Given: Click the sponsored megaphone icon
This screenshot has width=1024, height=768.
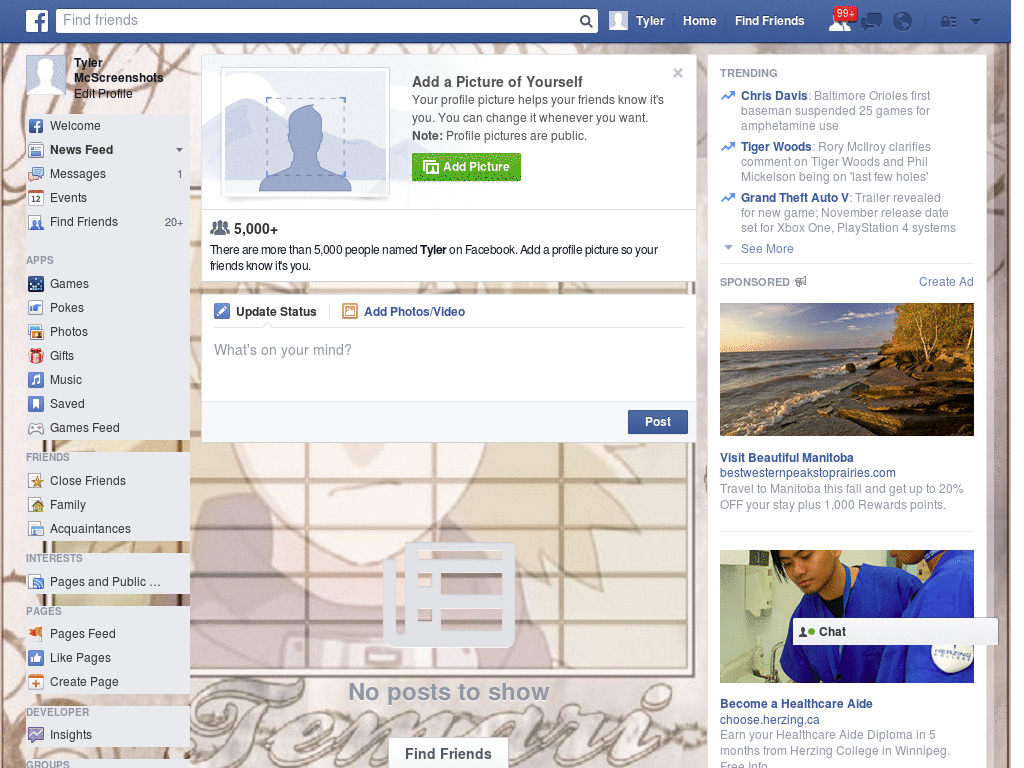Looking at the screenshot, I should pyautogui.click(x=801, y=281).
